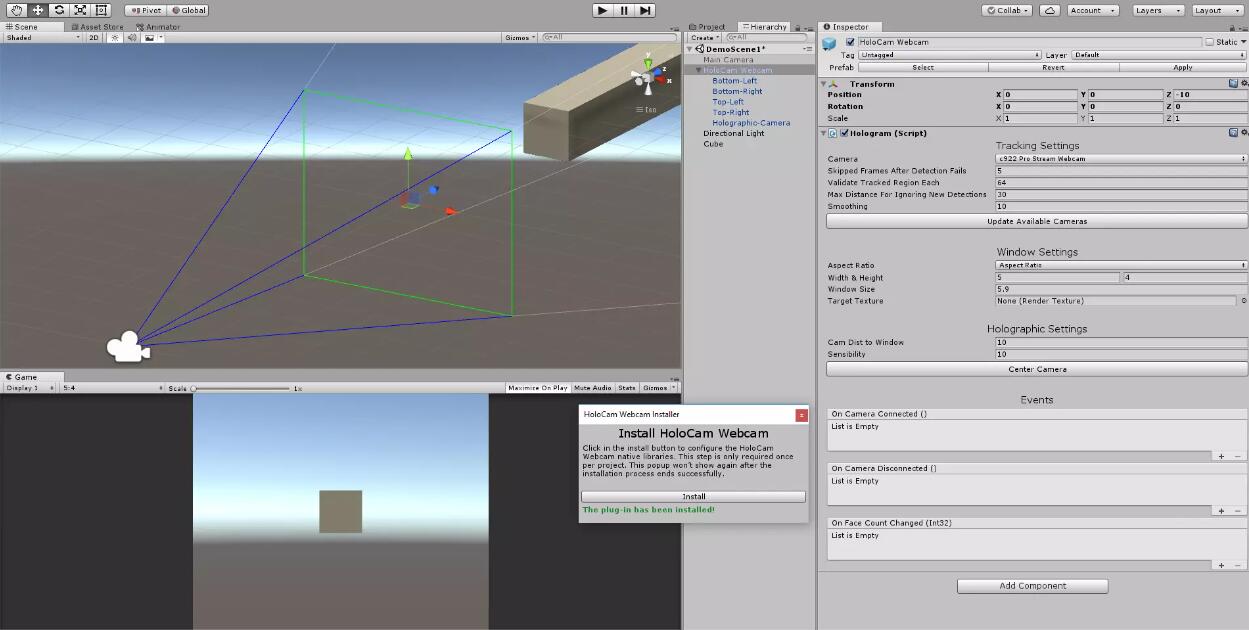Image resolution: width=1249 pixels, height=630 pixels.
Task: Click the Center Camera button
Action: click(x=1037, y=369)
